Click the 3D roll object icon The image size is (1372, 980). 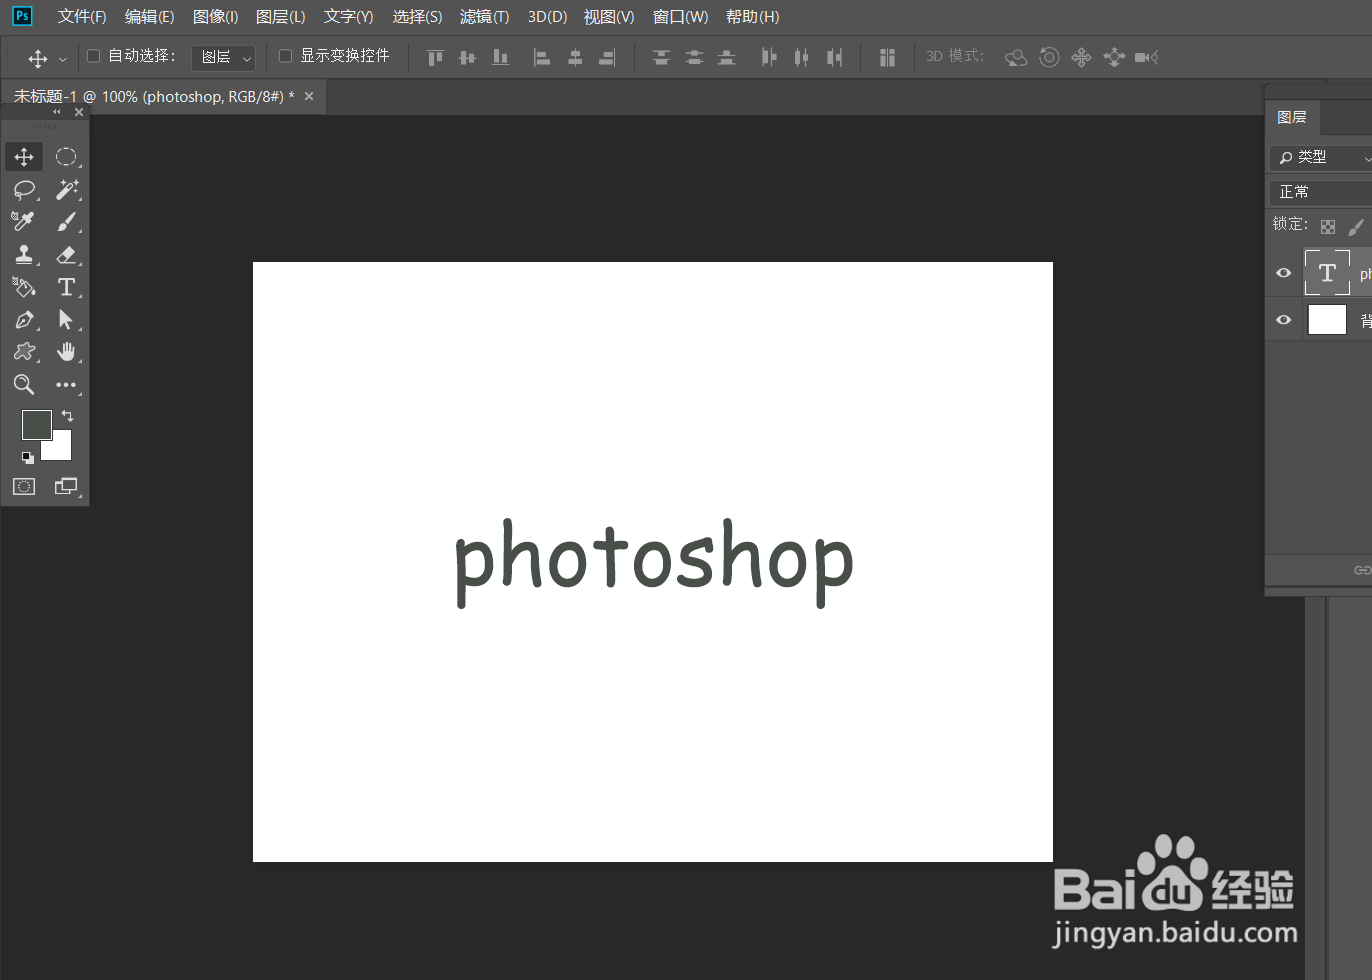pos(1049,57)
